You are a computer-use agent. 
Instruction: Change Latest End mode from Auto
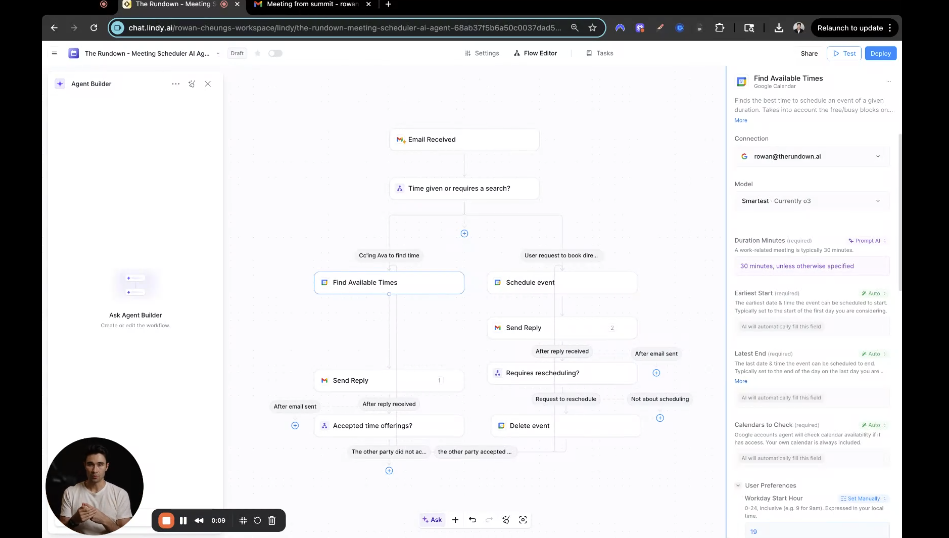pyautogui.click(x=873, y=354)
